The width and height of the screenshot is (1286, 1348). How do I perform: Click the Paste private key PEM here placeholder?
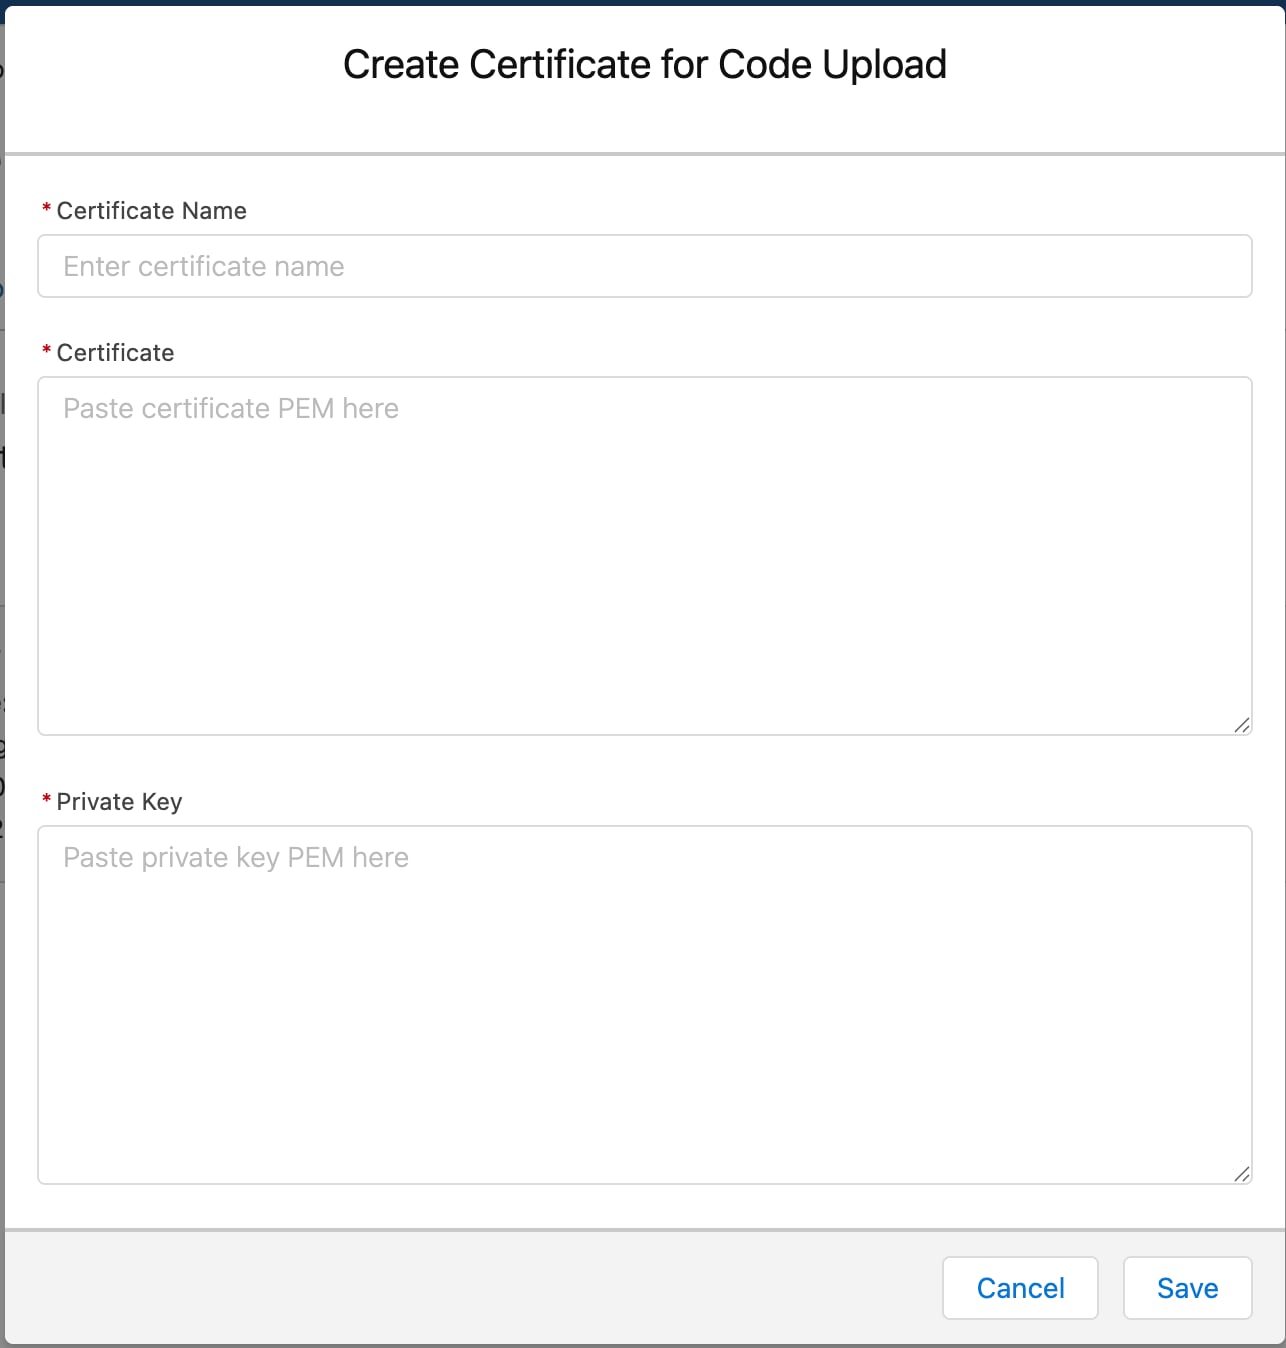[x=235, y=857]
